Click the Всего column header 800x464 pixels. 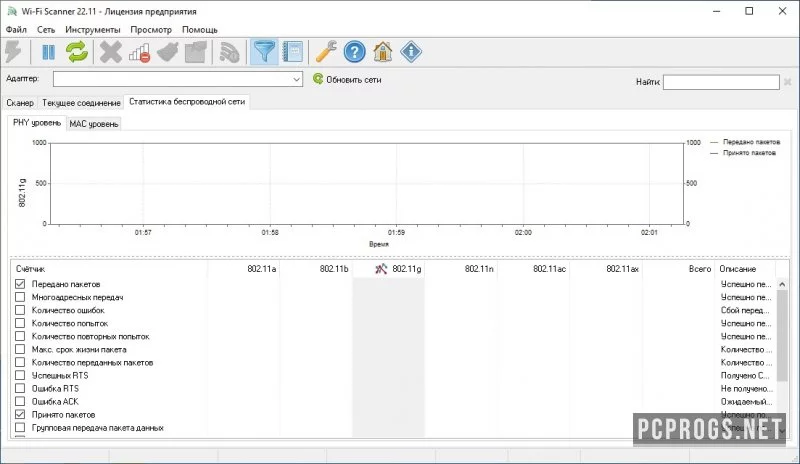click(x=679, y=268)
